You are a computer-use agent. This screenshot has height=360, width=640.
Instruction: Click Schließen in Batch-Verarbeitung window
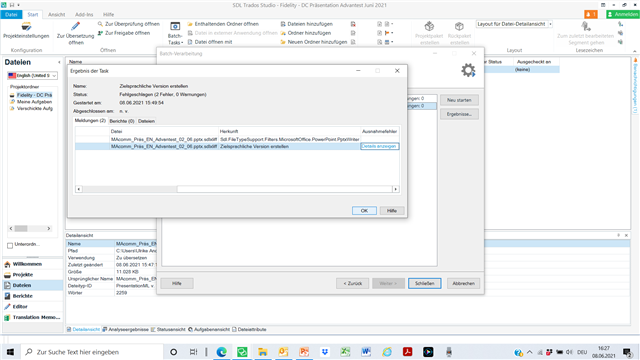(424, 283)
